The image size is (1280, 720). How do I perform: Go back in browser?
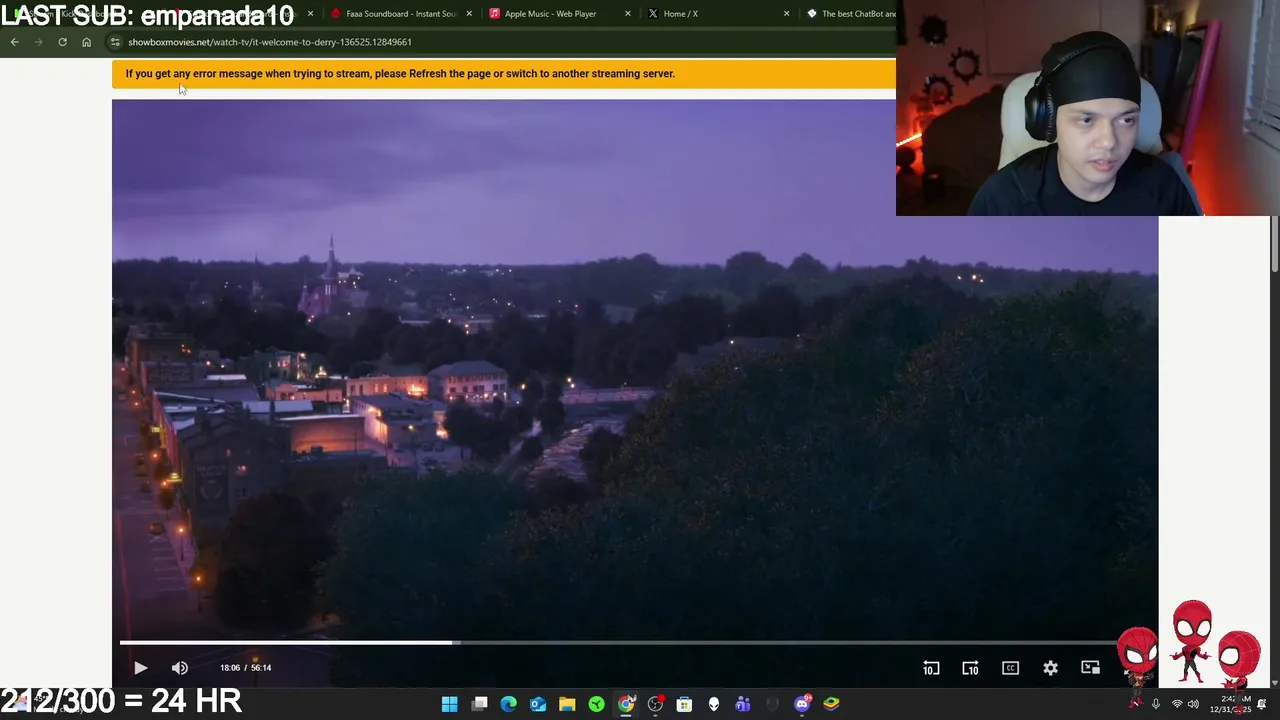click(14, 42)
